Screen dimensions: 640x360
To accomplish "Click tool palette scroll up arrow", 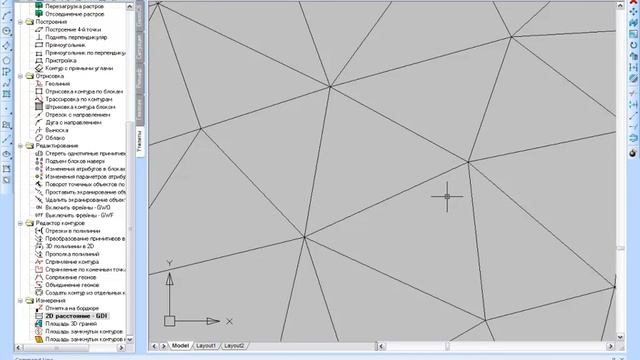I will point(130,7).
